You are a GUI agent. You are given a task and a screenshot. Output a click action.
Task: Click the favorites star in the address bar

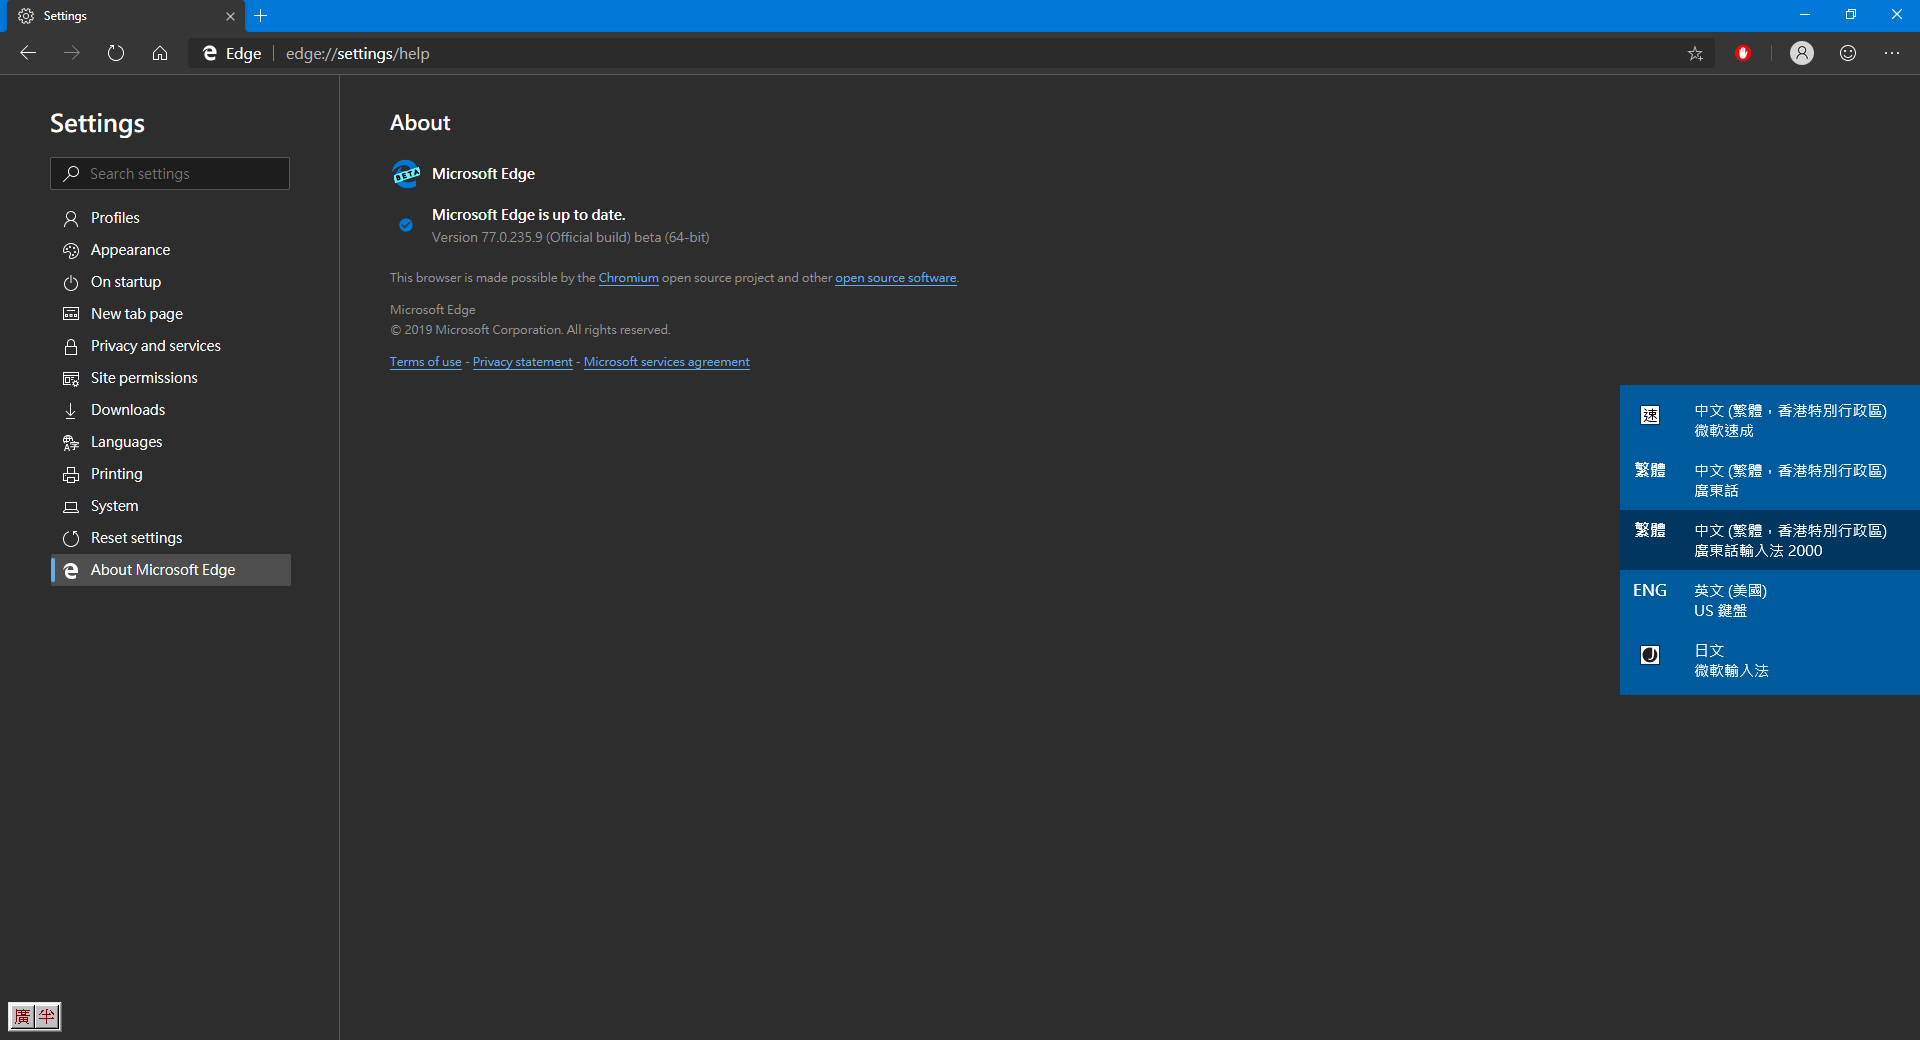(x=1694, y=53)
